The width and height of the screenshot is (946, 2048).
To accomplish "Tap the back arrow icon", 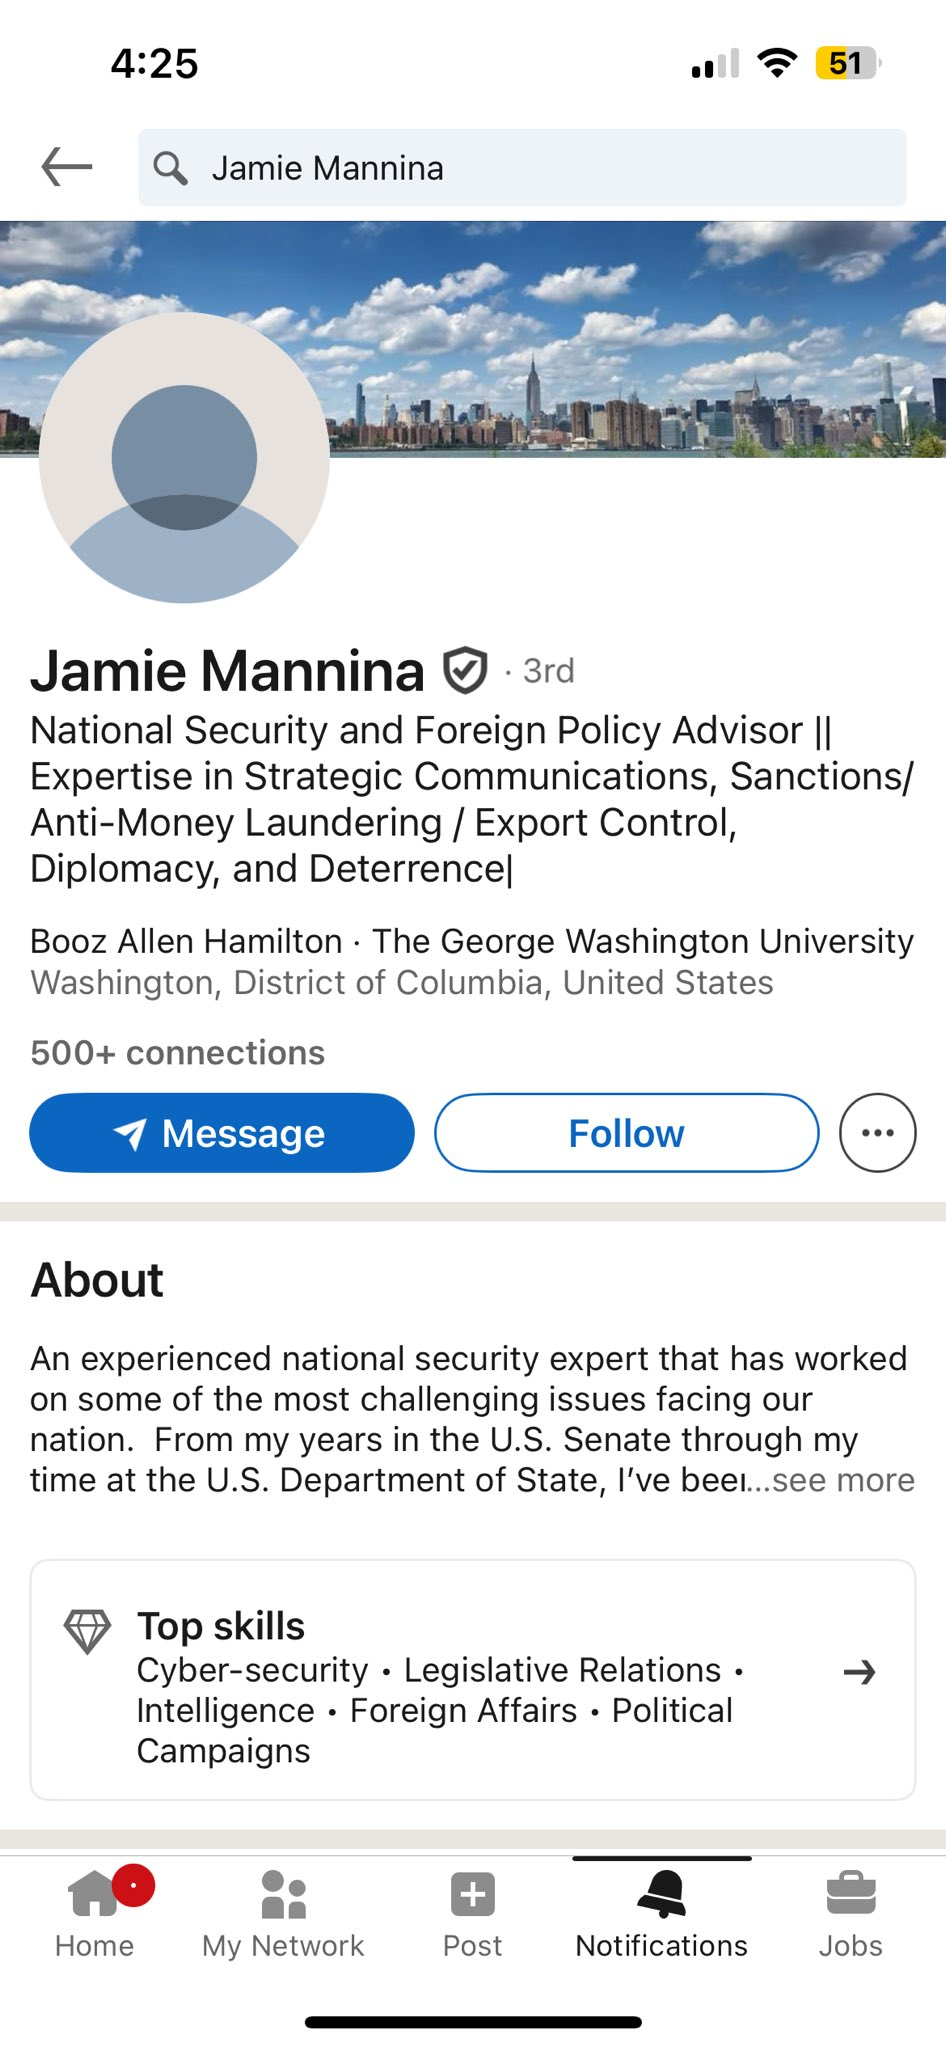I will click(67, 167).
